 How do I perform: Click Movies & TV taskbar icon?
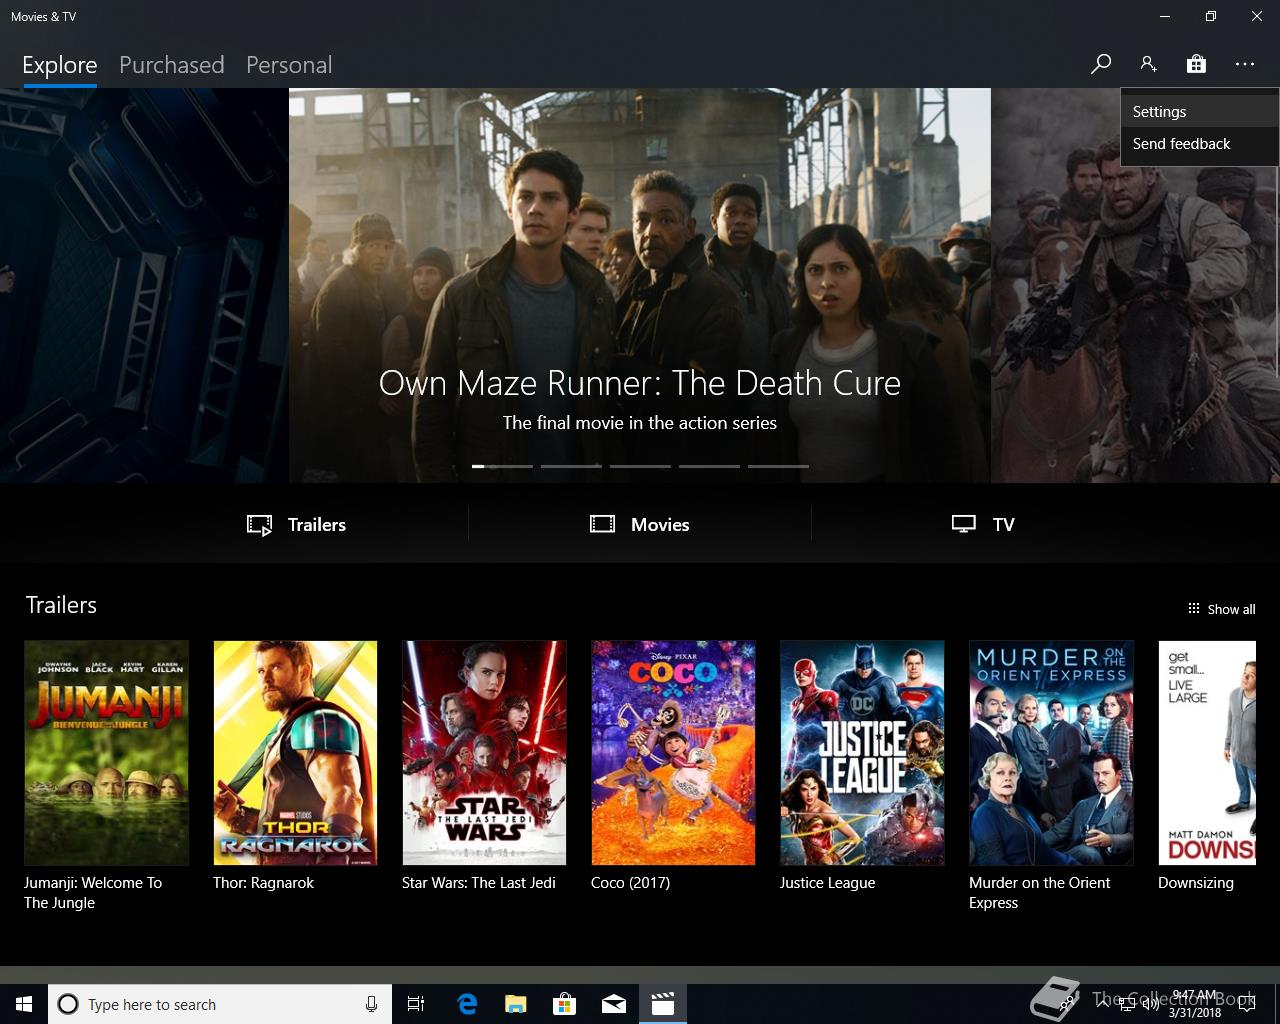663,1004
